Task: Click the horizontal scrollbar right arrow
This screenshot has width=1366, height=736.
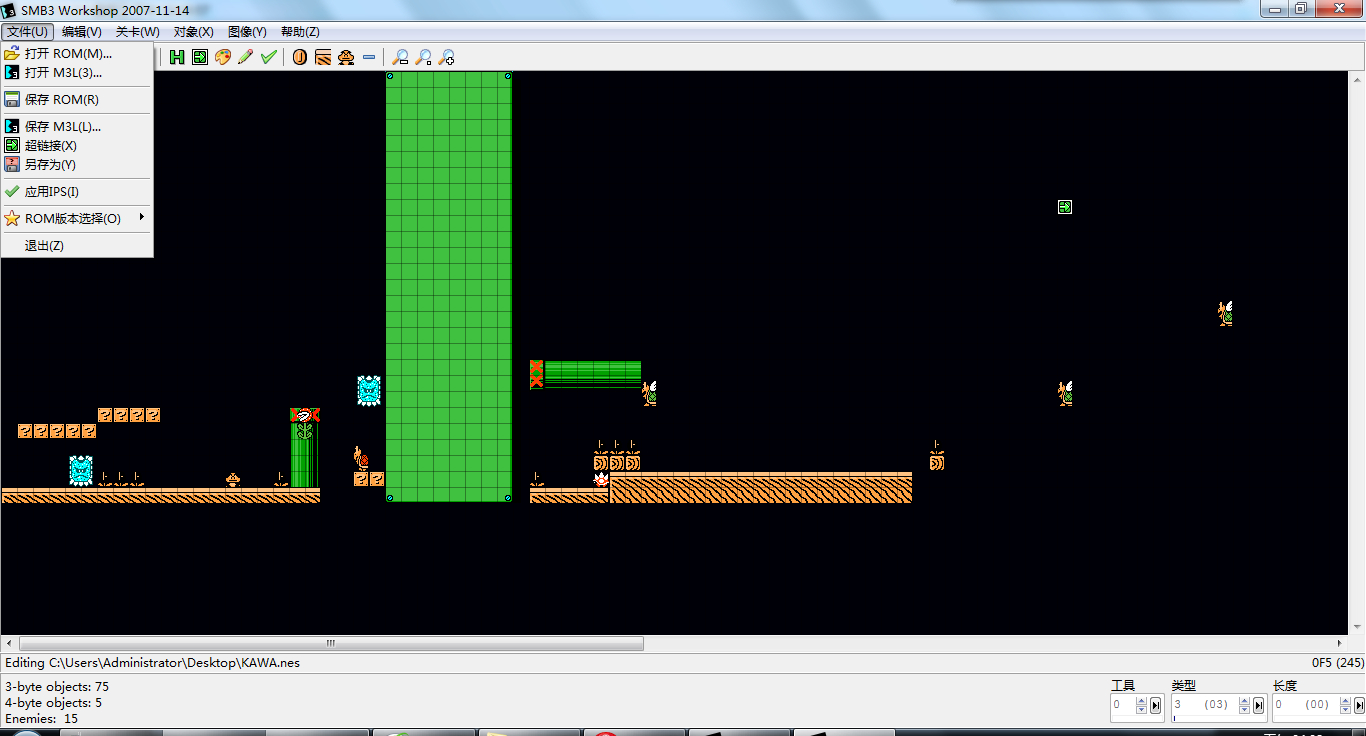Action: pyautogui.click(x=1340, y=643)
